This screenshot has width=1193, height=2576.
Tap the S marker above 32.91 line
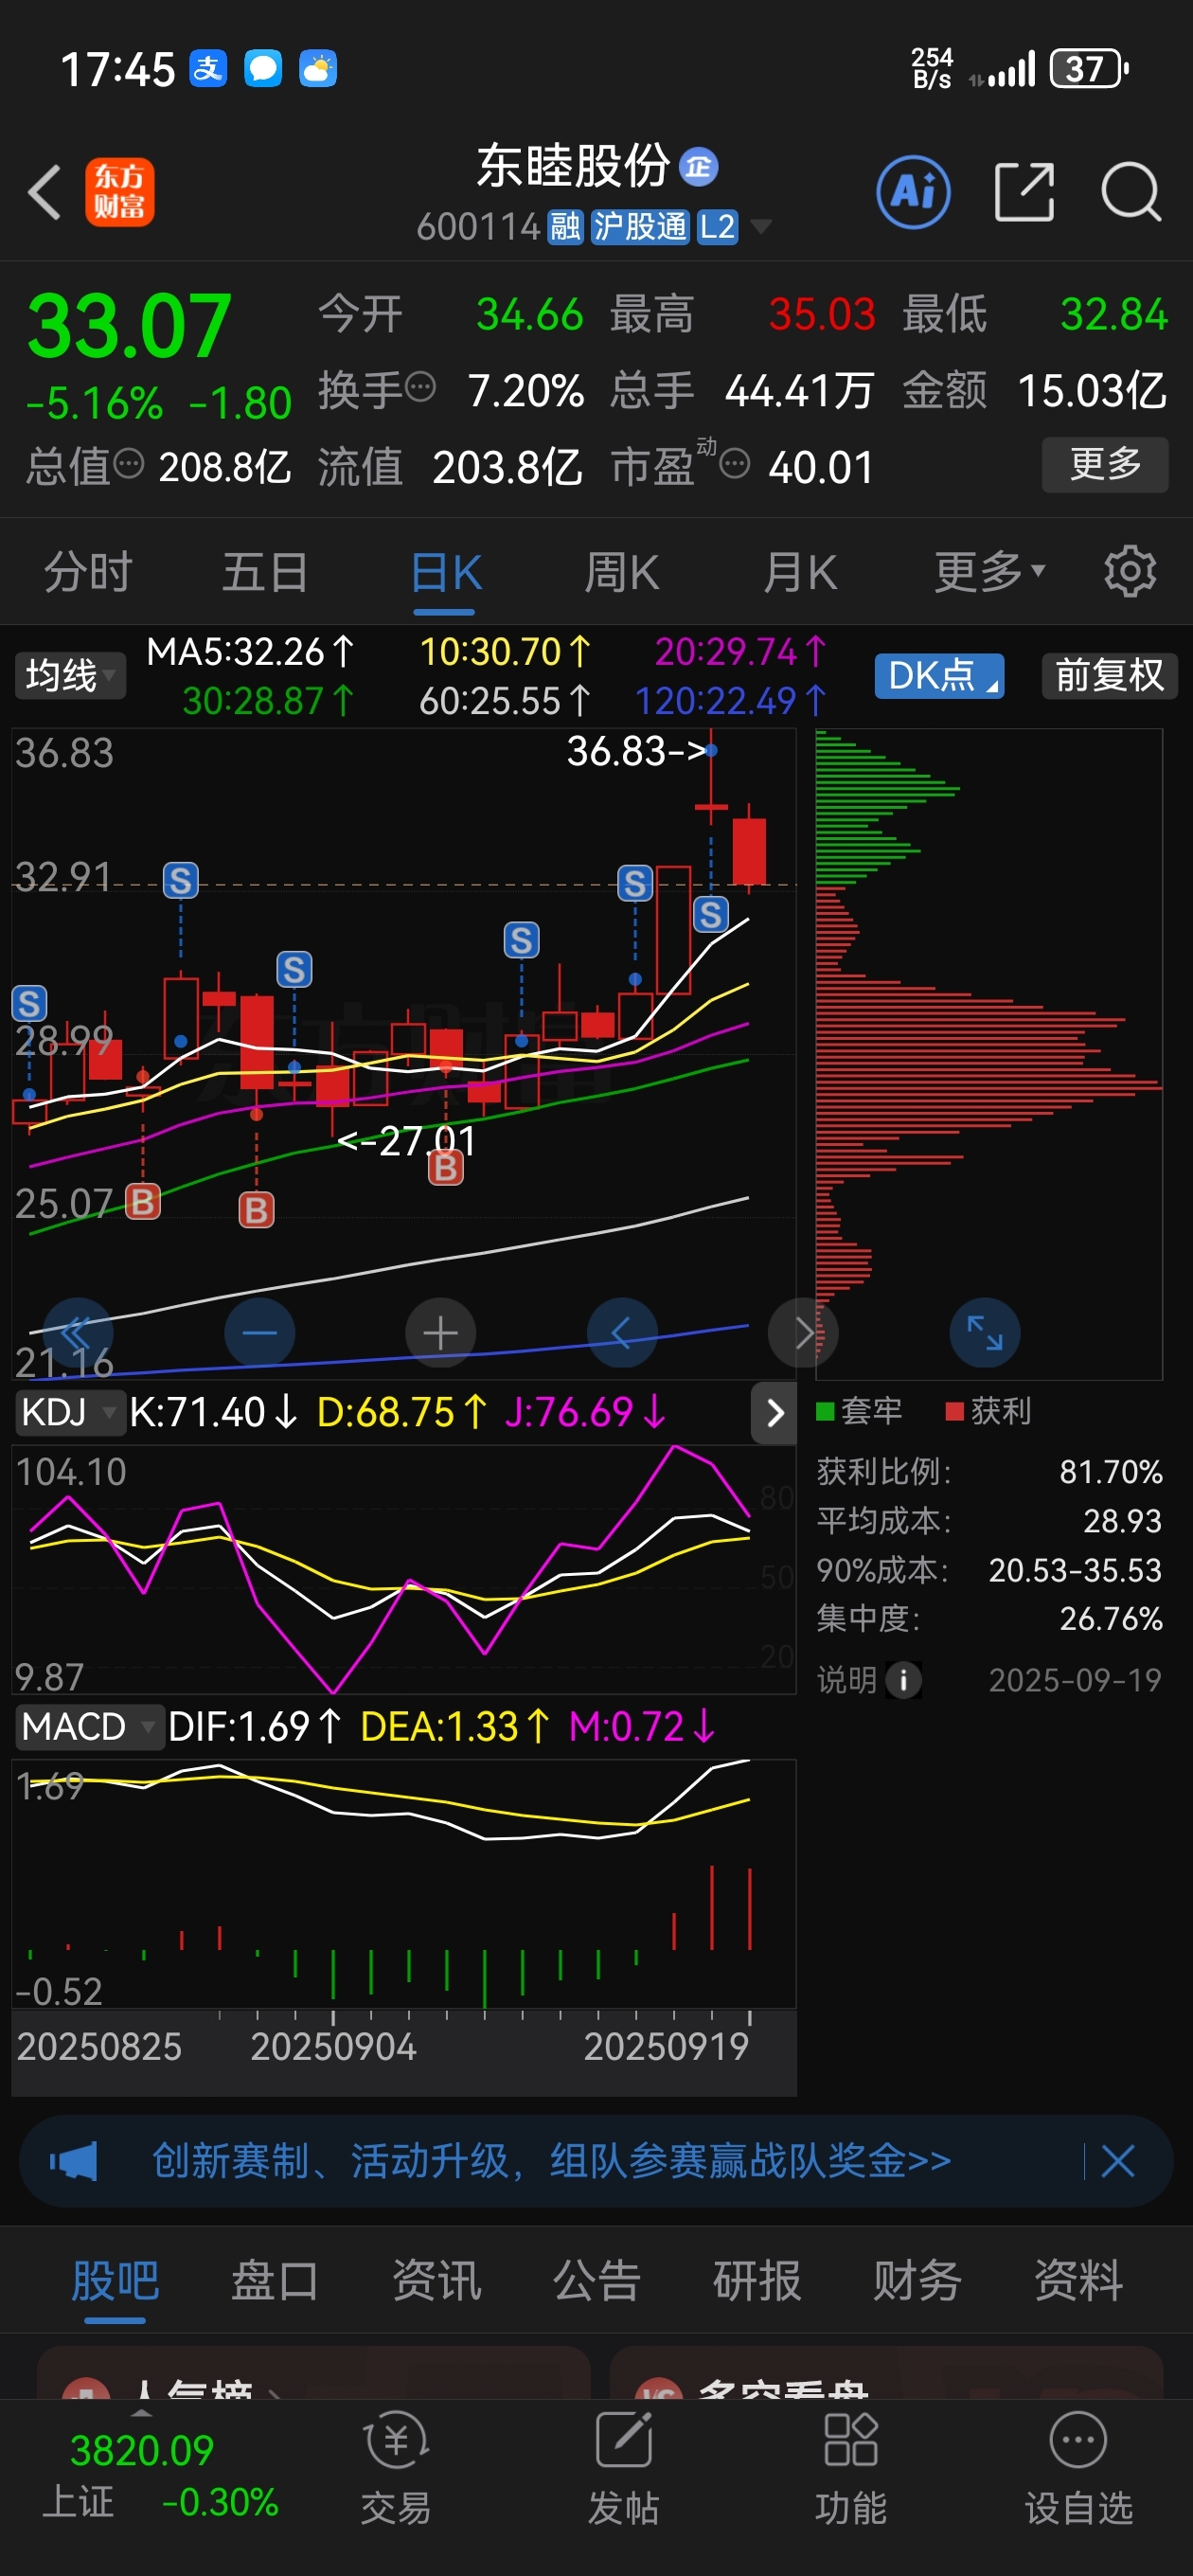(x=181, y=880)
